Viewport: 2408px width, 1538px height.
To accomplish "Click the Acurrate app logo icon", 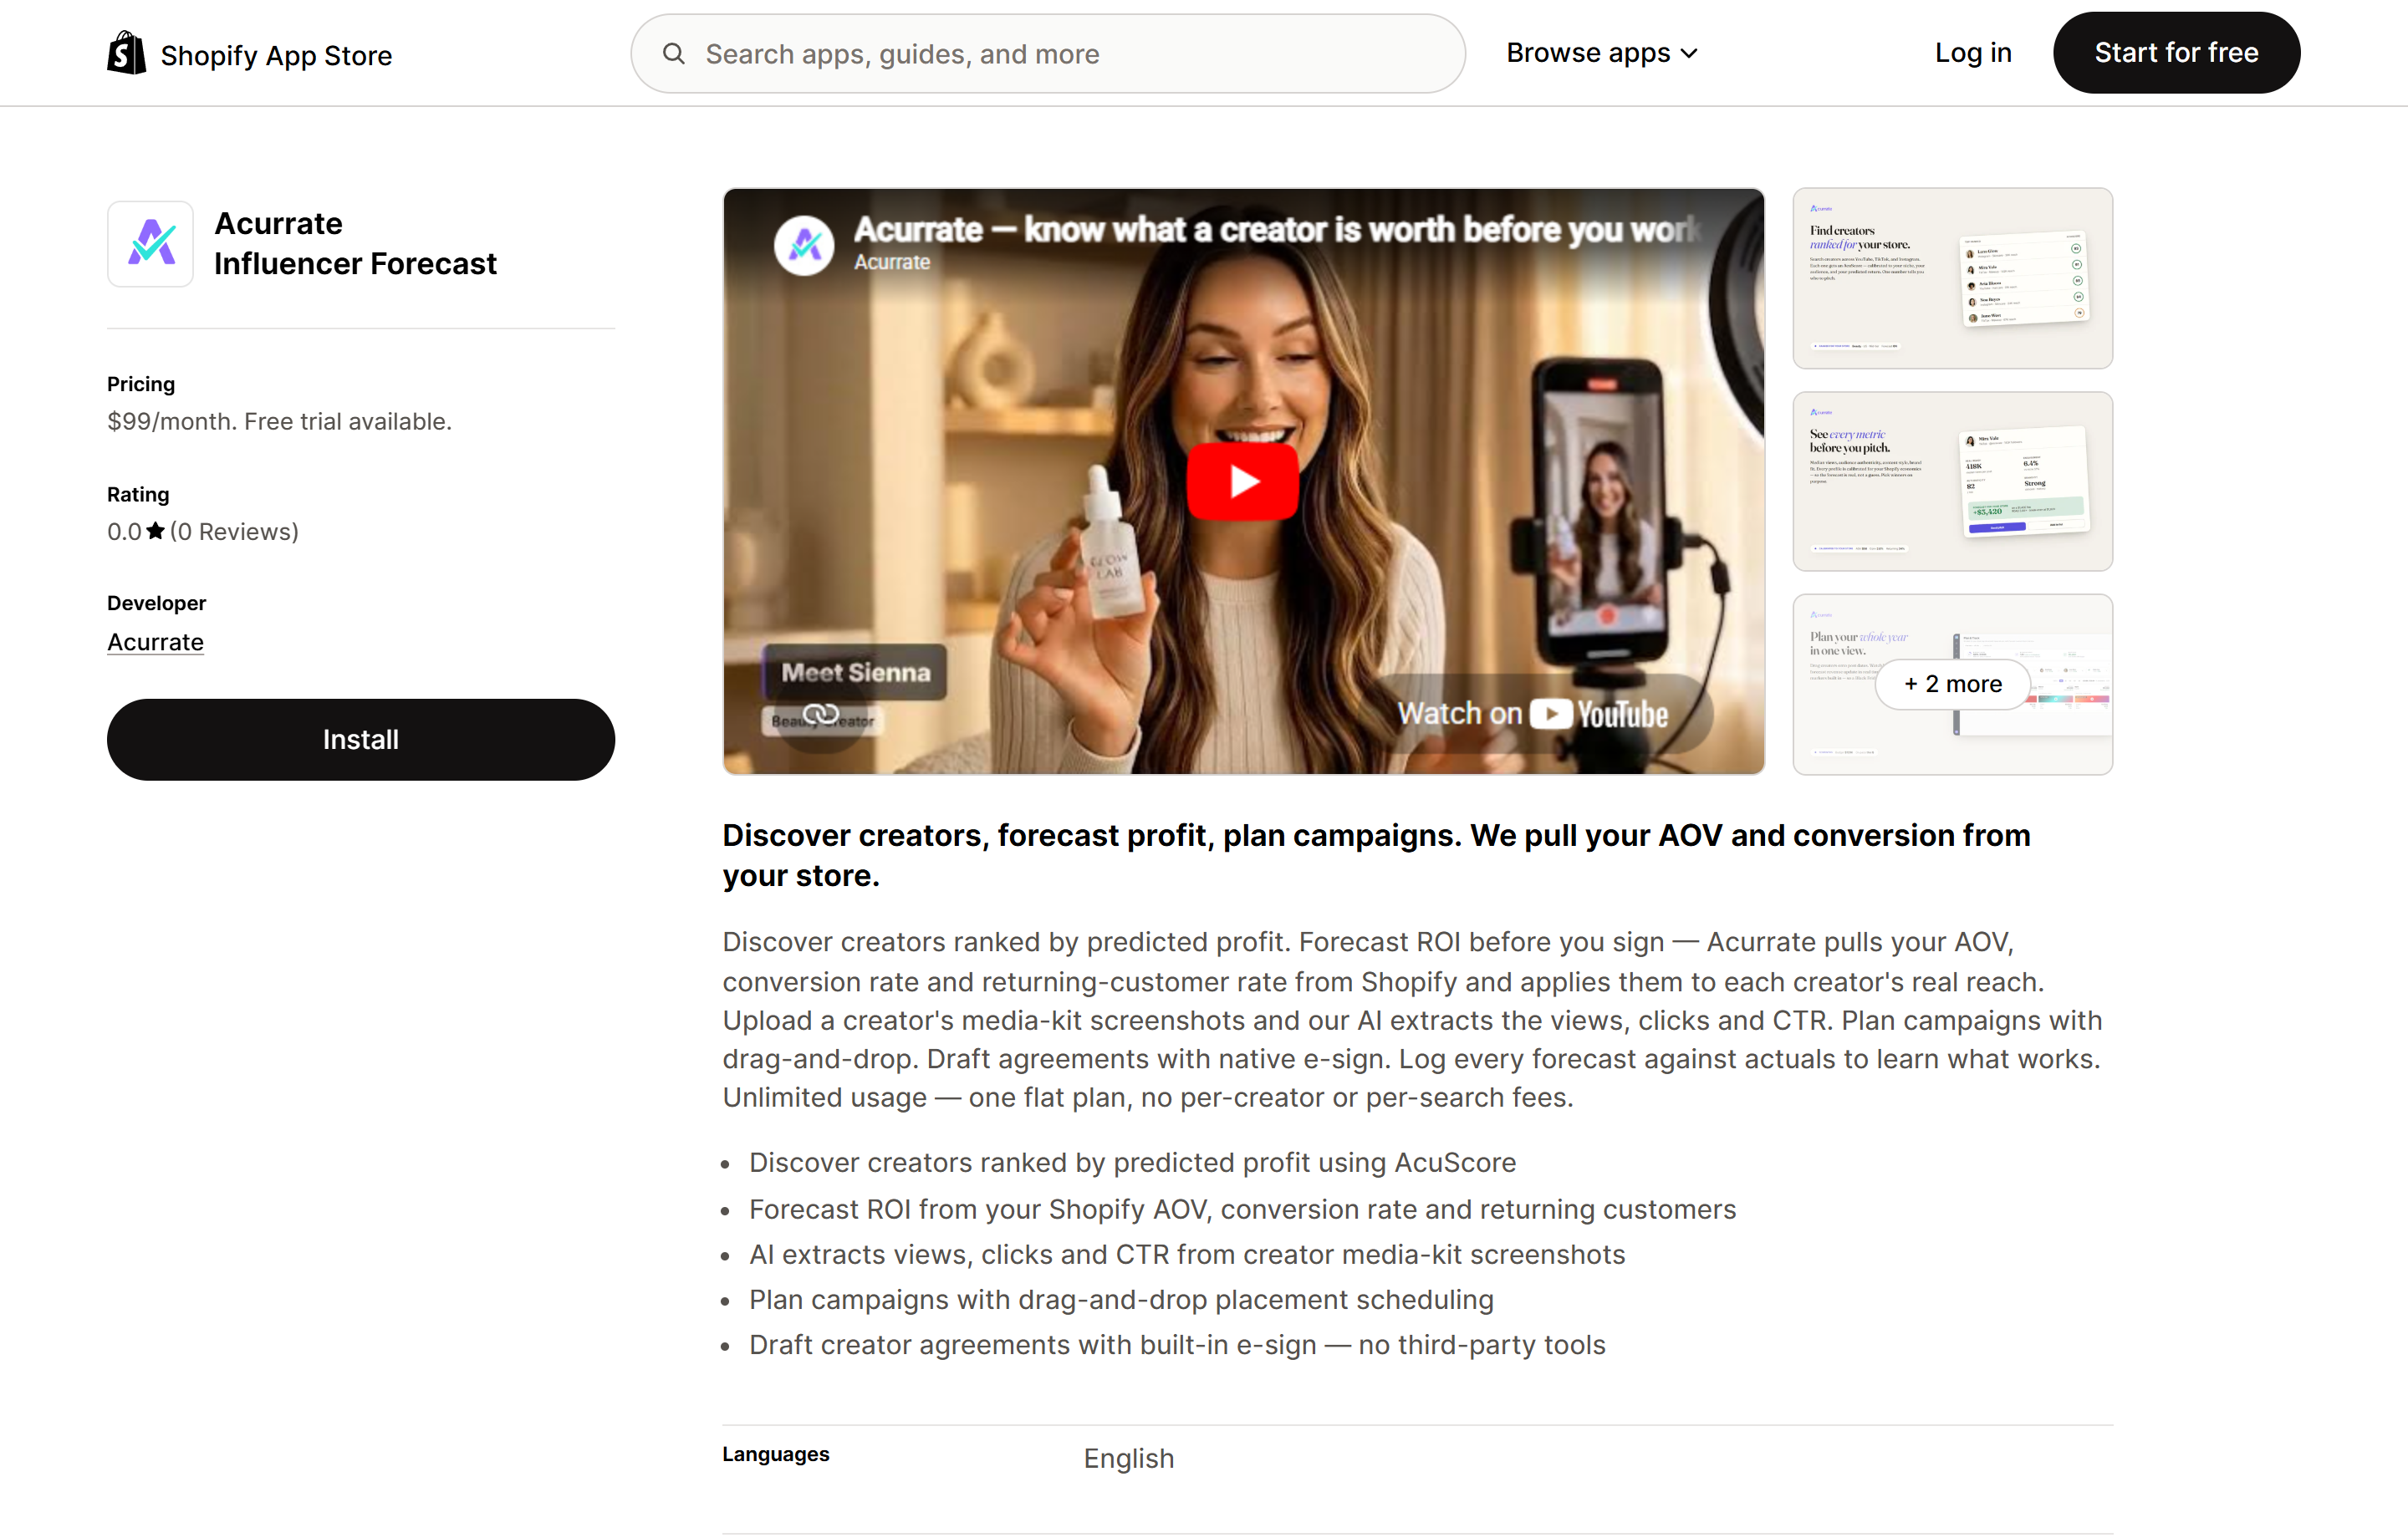I will click(x=150, y=244).
